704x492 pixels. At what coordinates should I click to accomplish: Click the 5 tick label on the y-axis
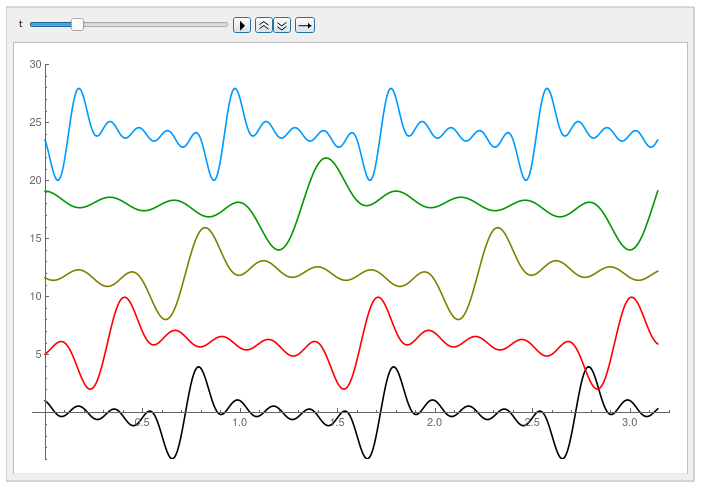pyautogui.click(x=39, y=354)
